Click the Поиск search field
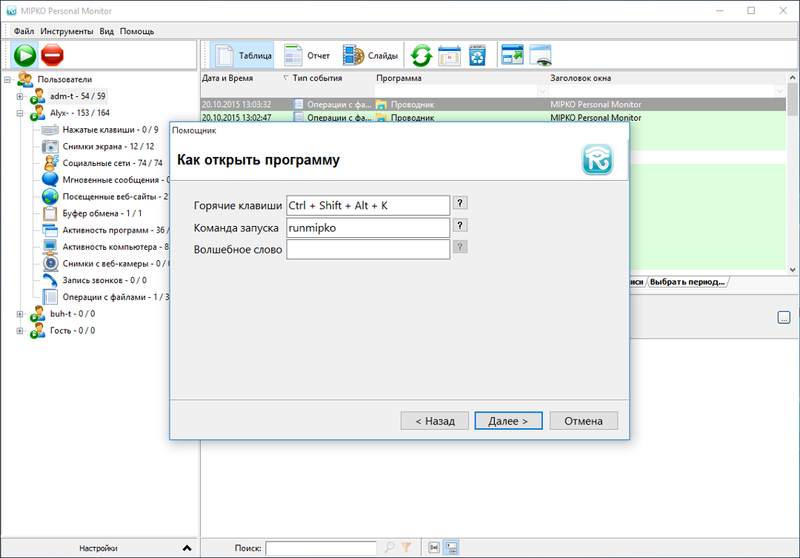The height and width of the screenshot is (558, 800). click(x=320, y=548)
